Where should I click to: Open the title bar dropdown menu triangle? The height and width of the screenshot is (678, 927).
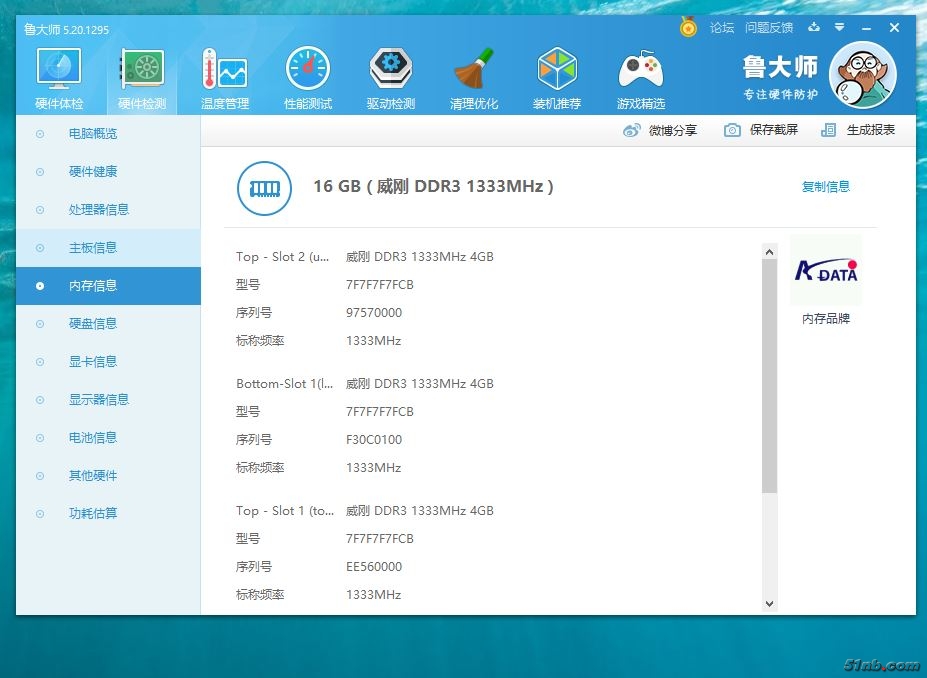pyautogui.click(x=840, y=27)
